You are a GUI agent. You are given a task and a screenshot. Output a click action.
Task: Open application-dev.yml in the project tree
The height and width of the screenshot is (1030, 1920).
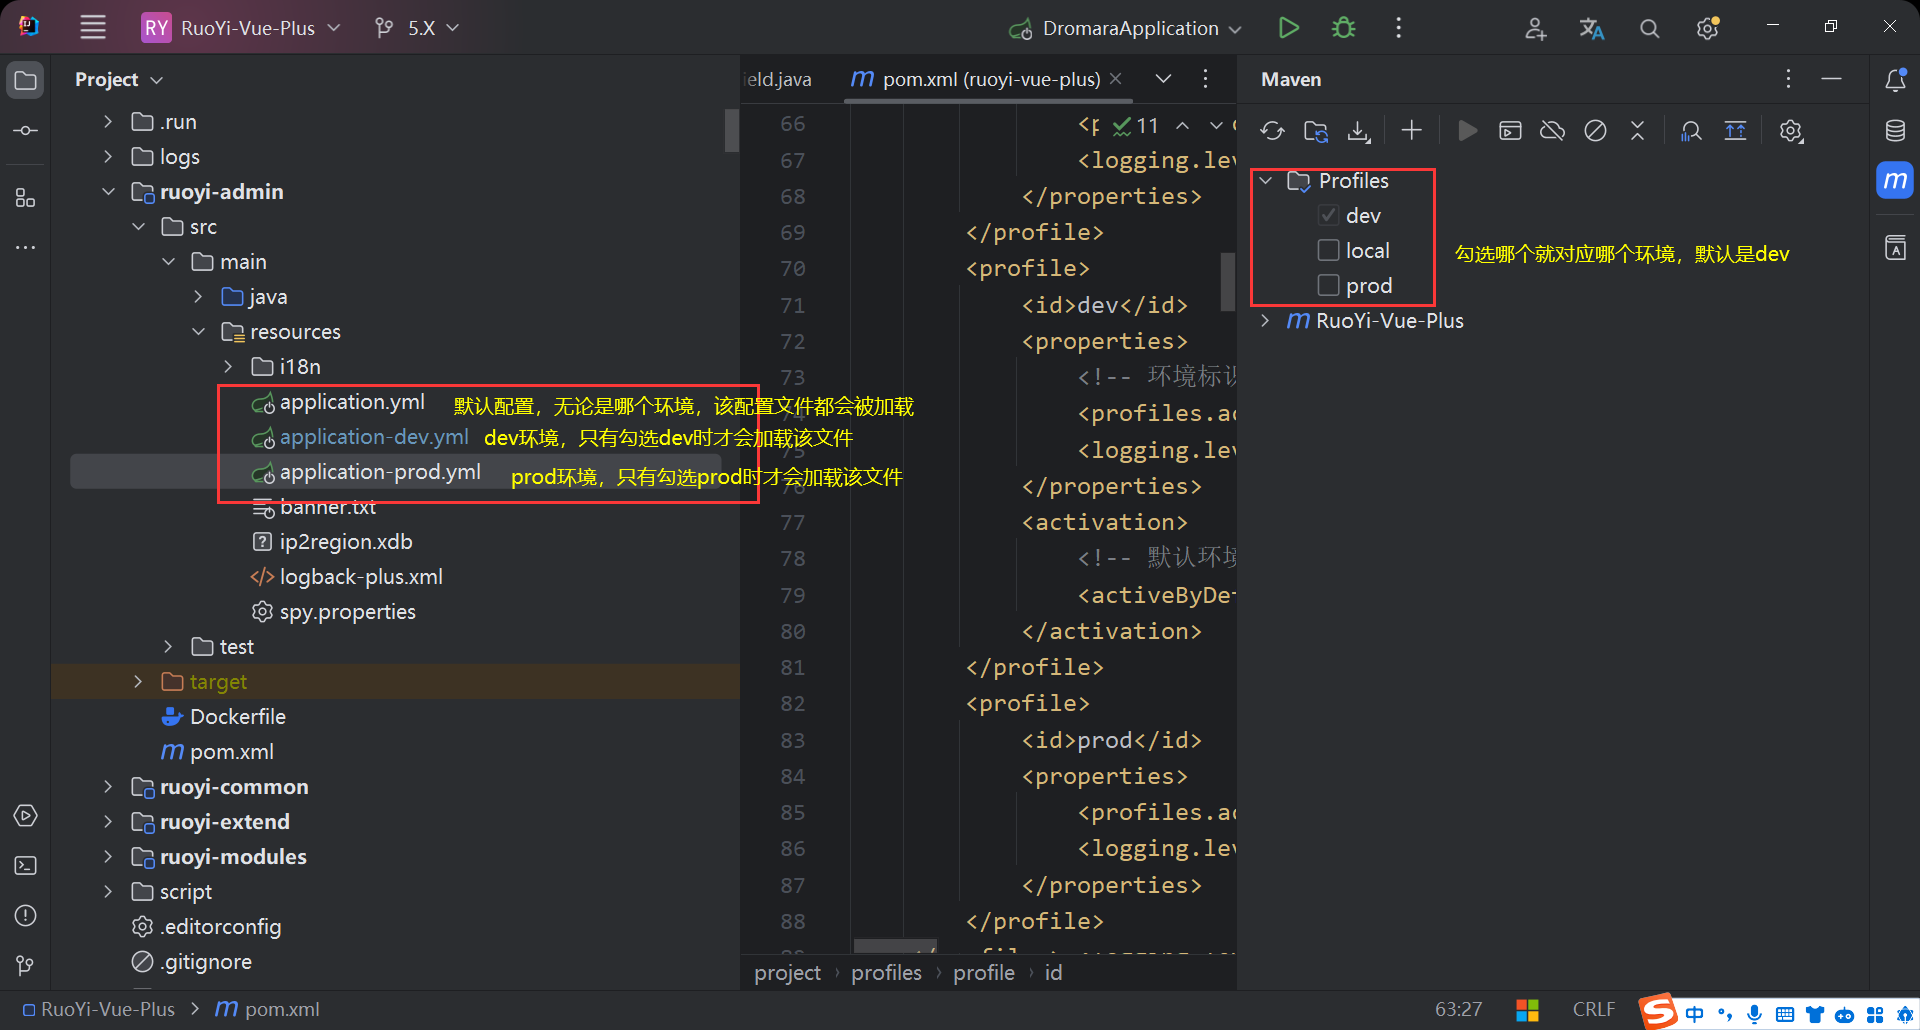point(373,437)
